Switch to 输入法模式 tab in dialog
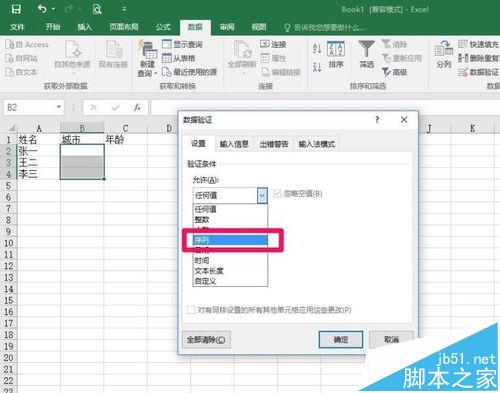This screenshot has height=393, width=500. (x=316, y=144)
